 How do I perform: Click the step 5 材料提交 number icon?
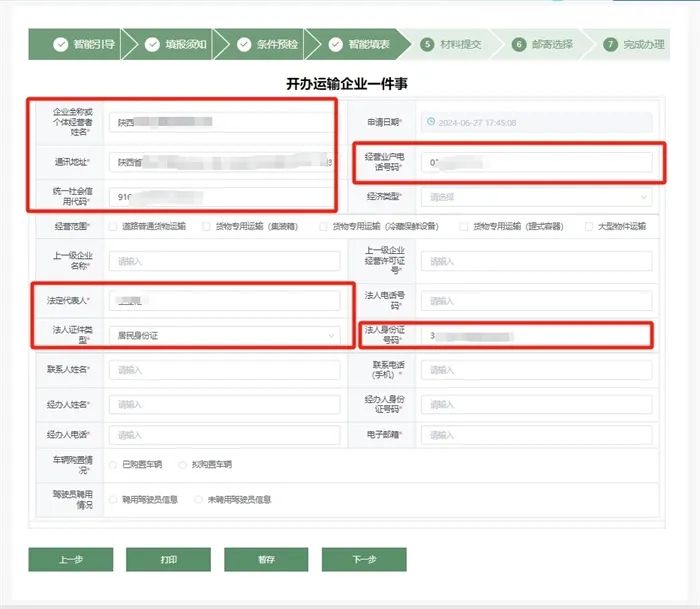[x=427, y=44]
